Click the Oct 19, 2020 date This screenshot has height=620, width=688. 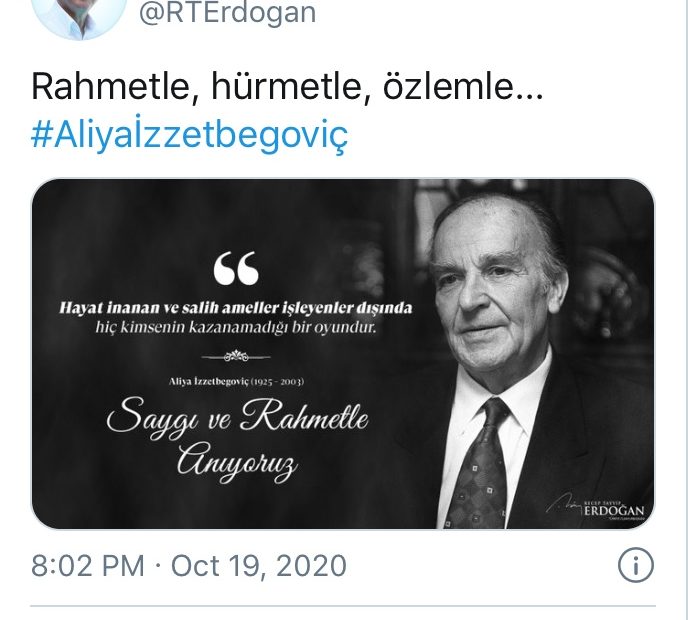pyautogui.click(x=259, y=566)
